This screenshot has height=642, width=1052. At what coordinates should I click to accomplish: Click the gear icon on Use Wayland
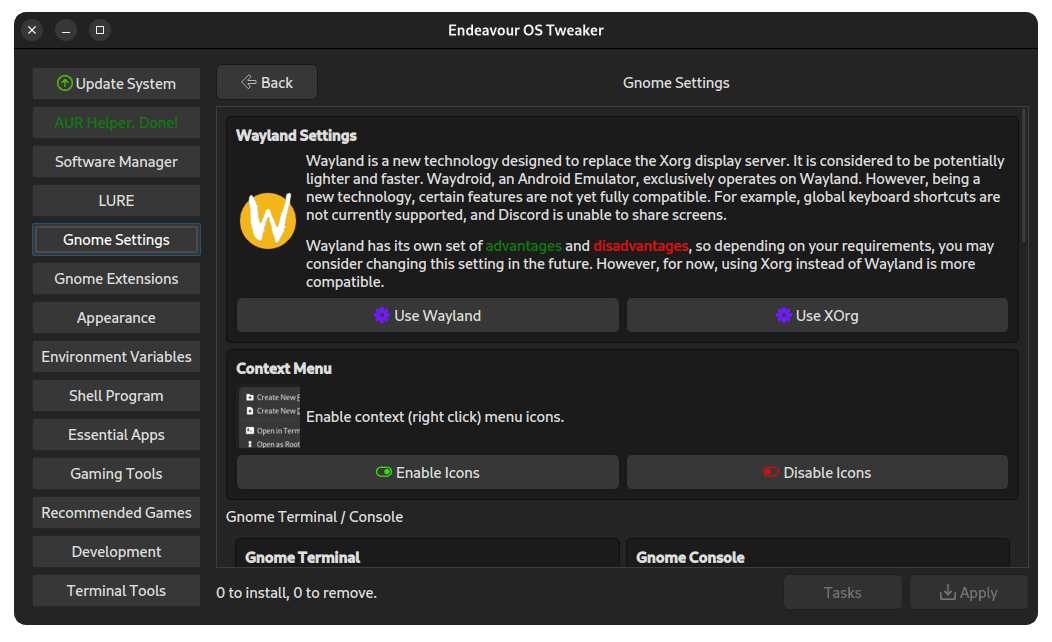[x=382, y=315]
